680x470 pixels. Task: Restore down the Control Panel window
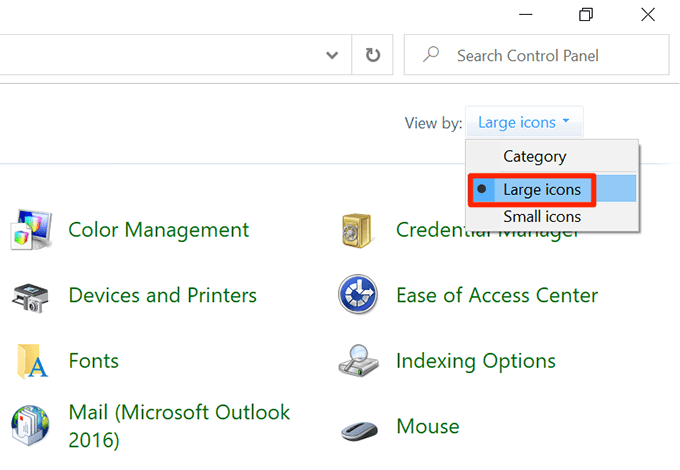pyautogui.click(x=586, y=14)
